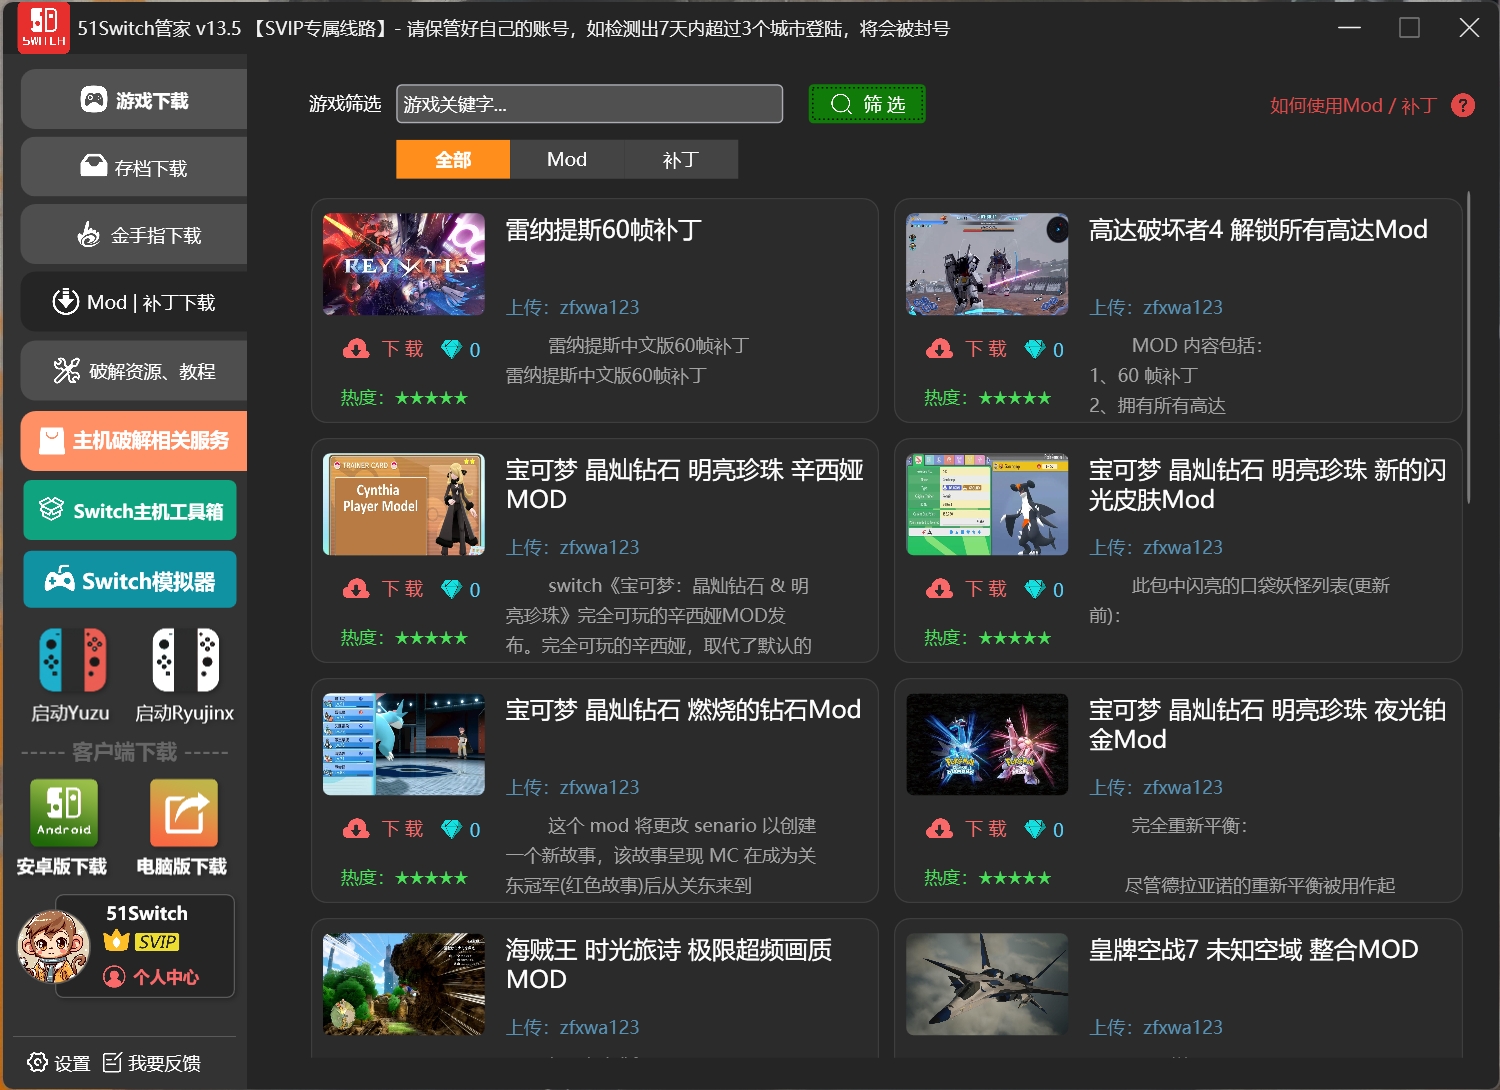Screen dimensions: 1500x1090
Task: Click the 电脑版下载 orange share icon
Action: [x=184, y=812]
